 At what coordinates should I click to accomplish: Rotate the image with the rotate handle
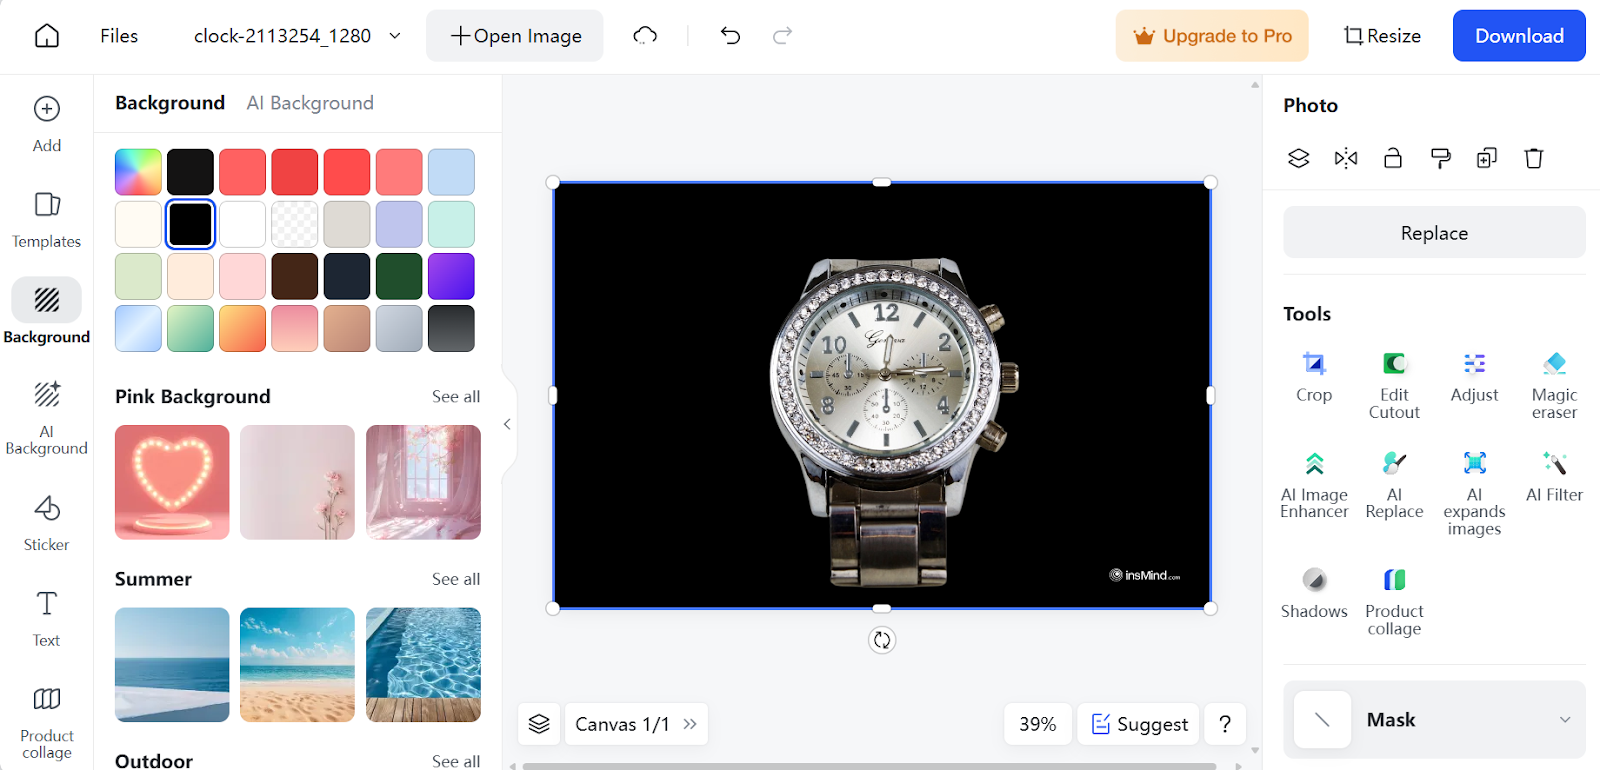coord(881,640)
